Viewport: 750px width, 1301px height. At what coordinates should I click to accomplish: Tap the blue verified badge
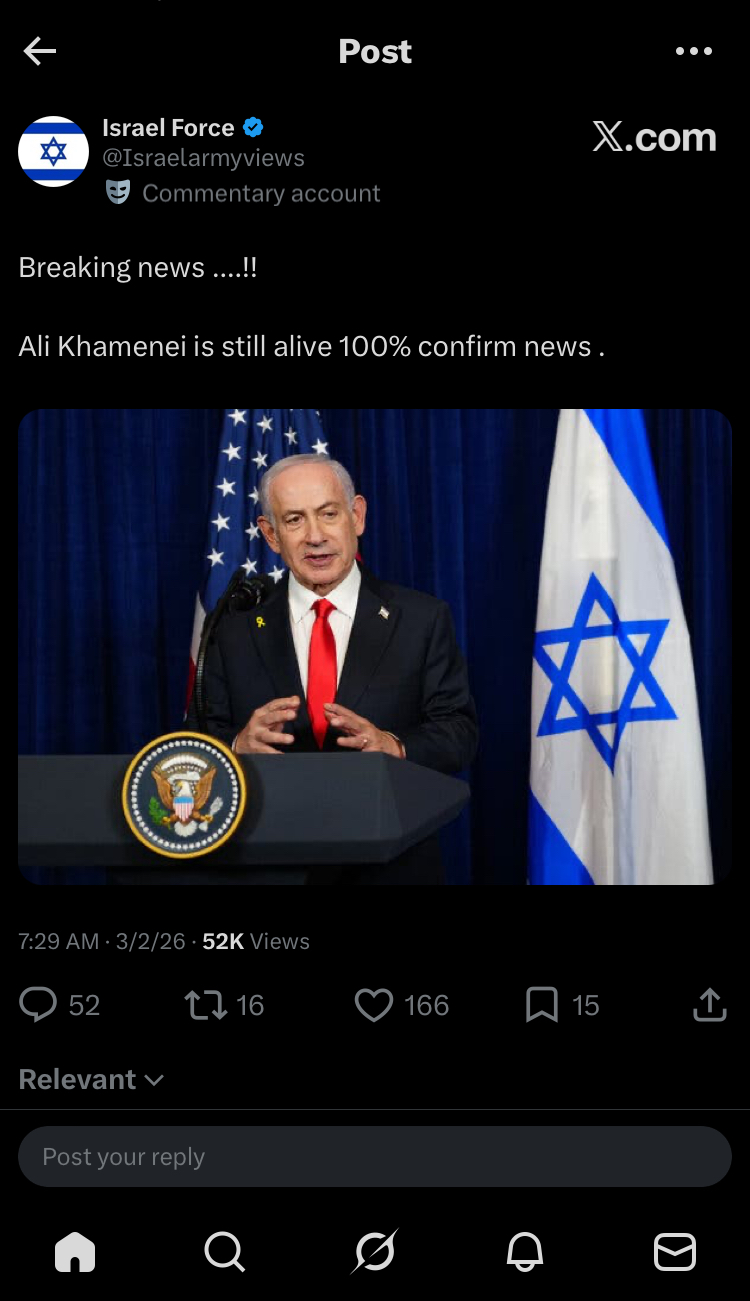pos(254,127)
